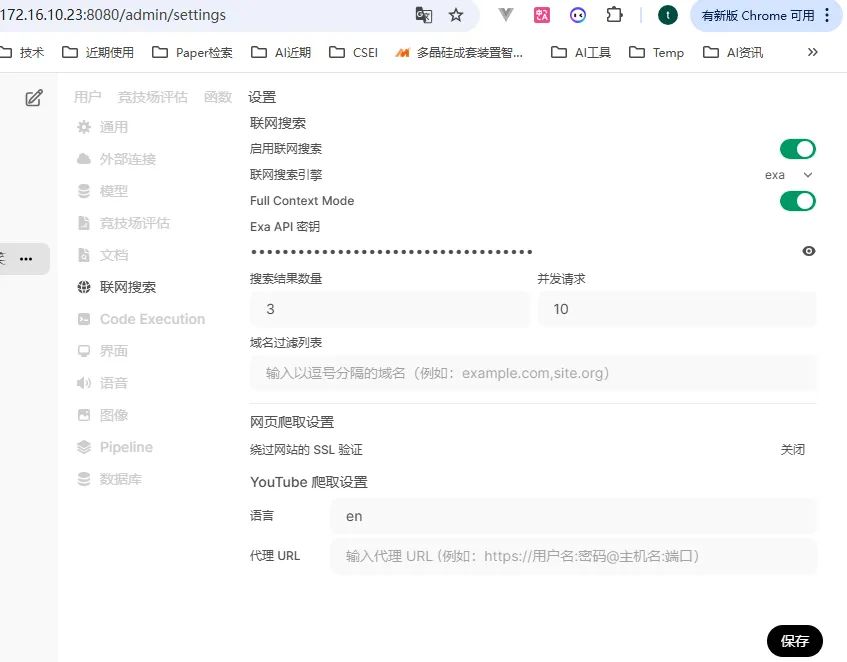Open the 近期使用 bookmark folder
Image resolution: width=847 pixels, height=662 pixels.
click(98, 52)
